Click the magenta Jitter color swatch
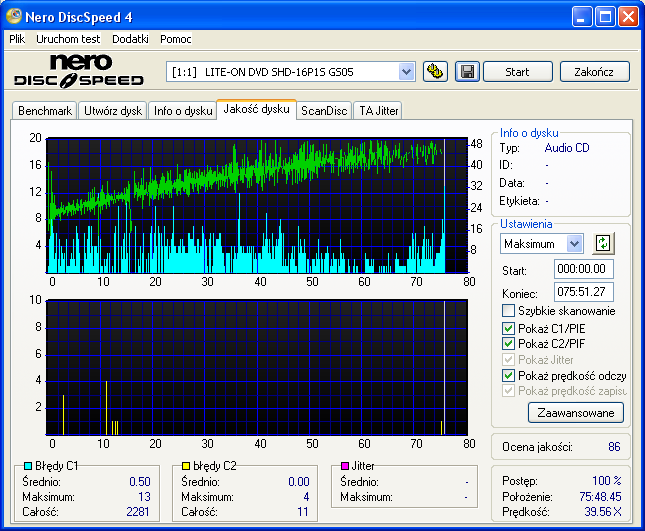 345,466
